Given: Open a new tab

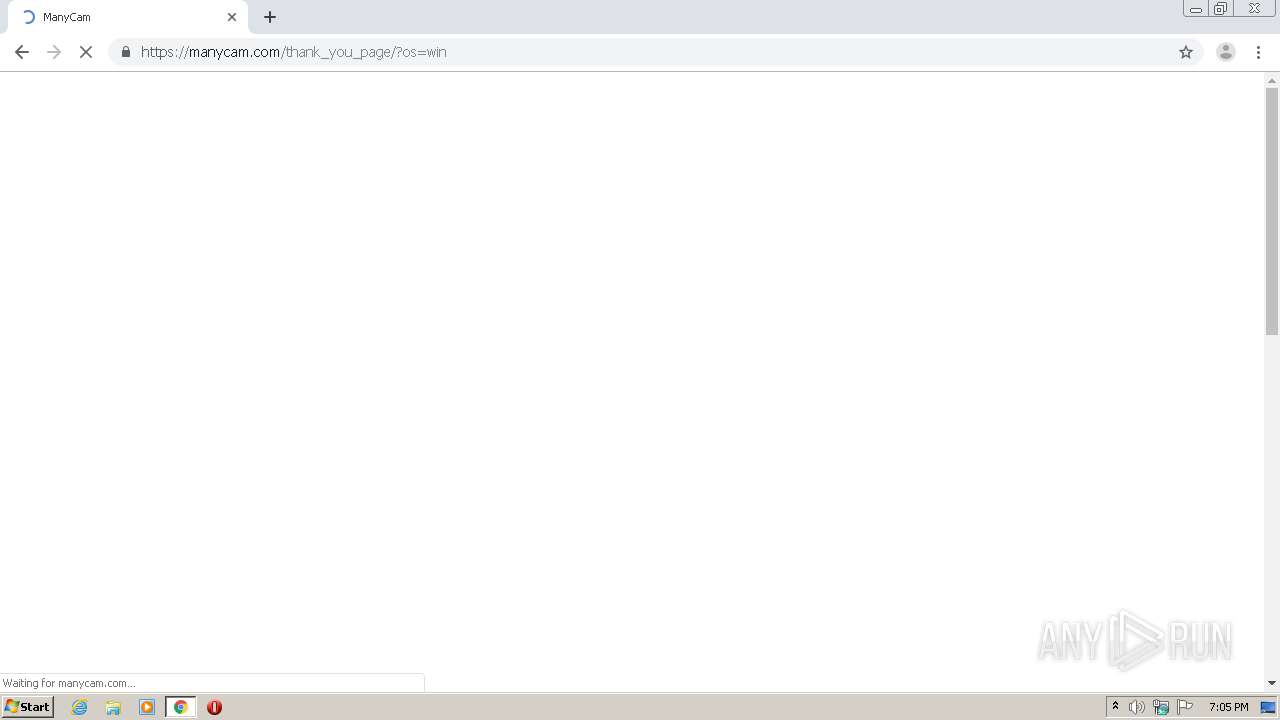Looking at the screenshot, I should (x=270, y=17).
